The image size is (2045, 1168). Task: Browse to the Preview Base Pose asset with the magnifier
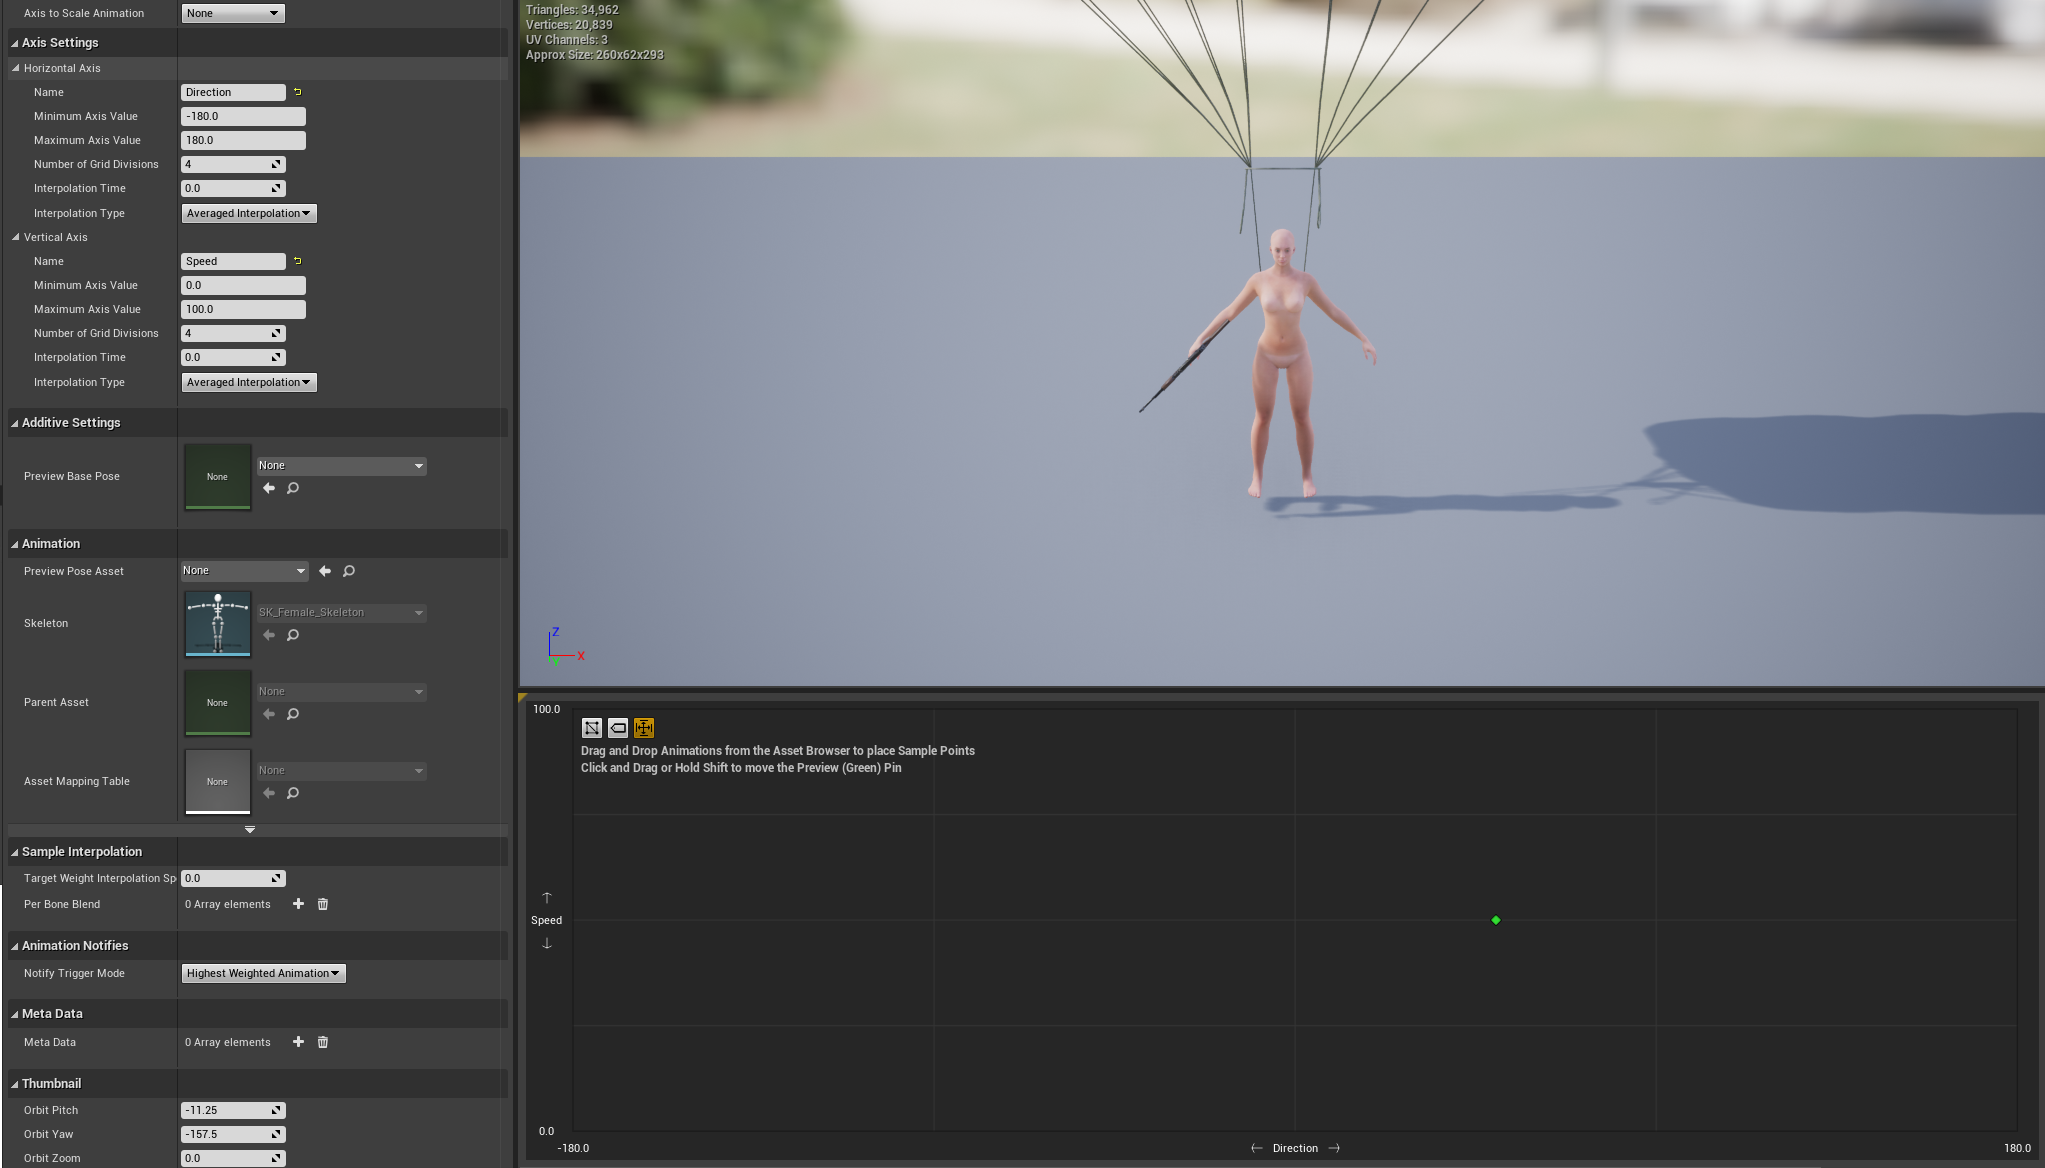click(293, 488)
